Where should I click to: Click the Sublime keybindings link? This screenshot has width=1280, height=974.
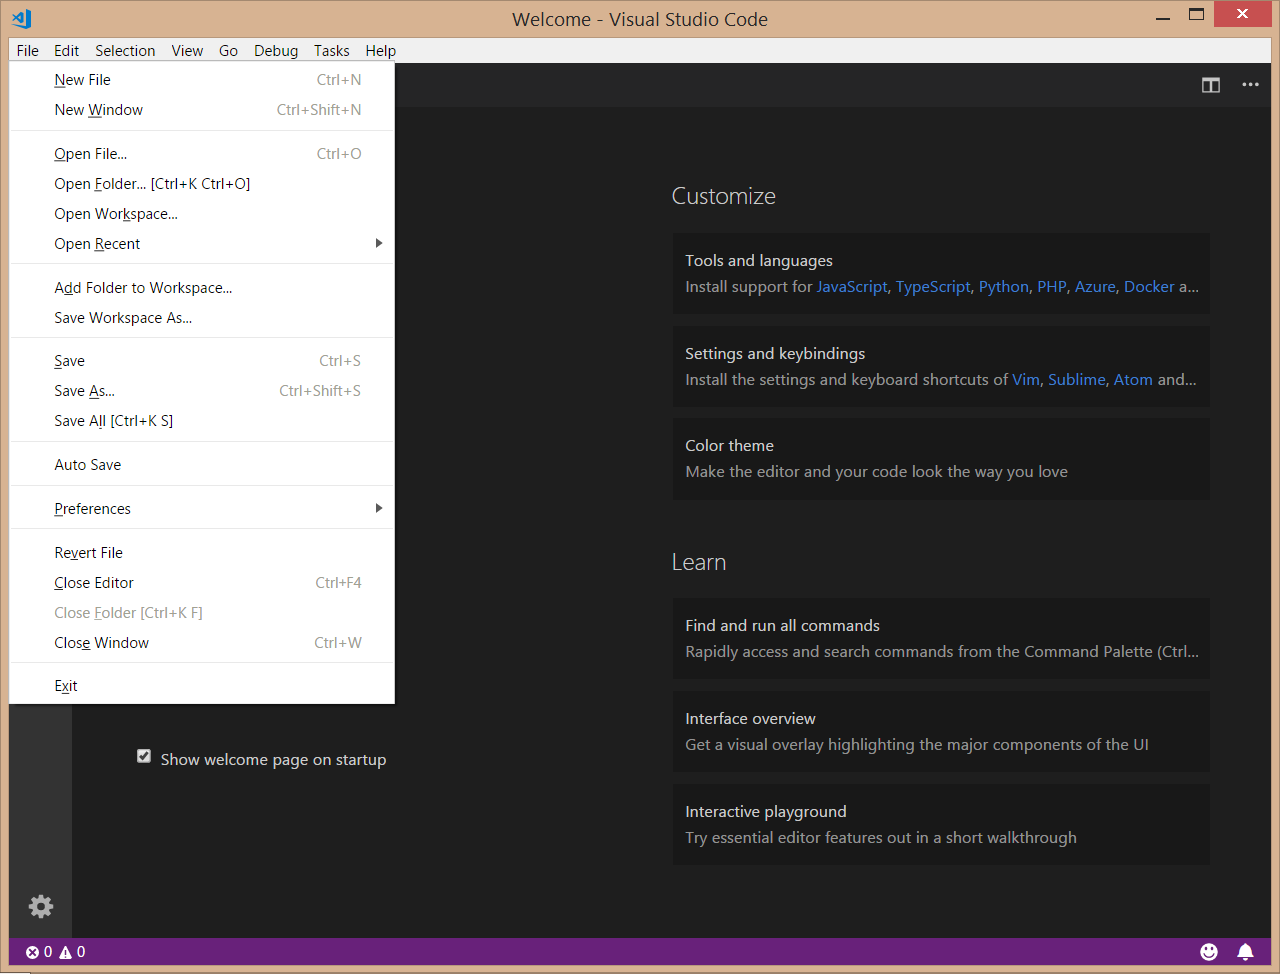(x=1077, y=380)
